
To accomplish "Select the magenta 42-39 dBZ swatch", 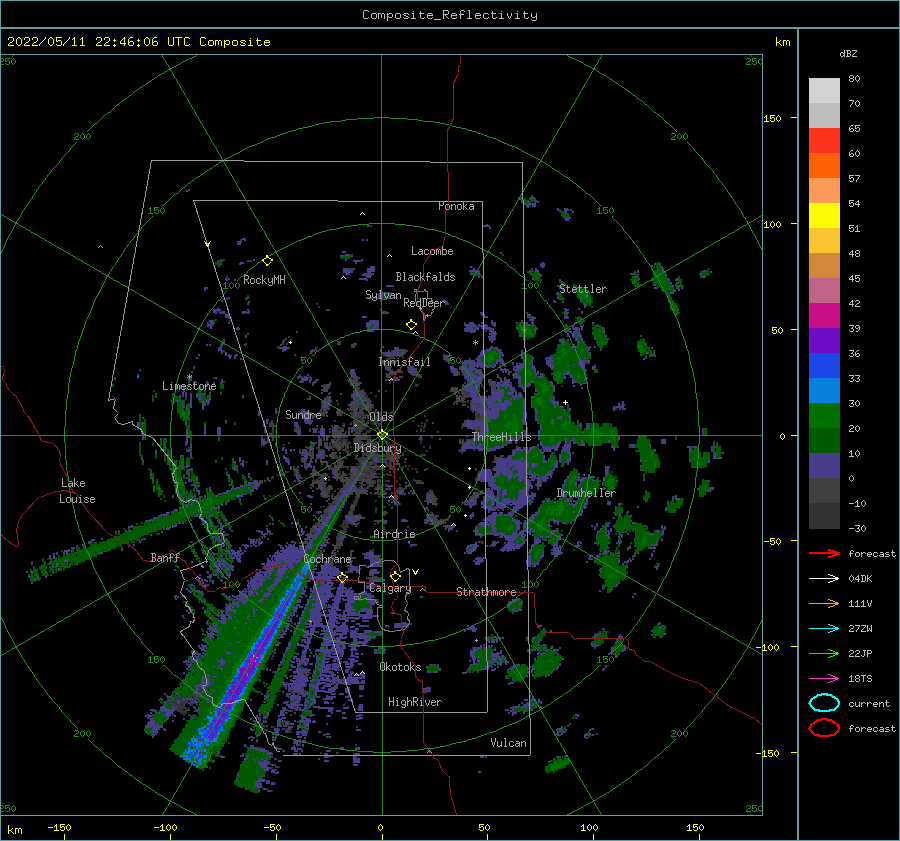I will pyautogui.click(x=824, y=316).
